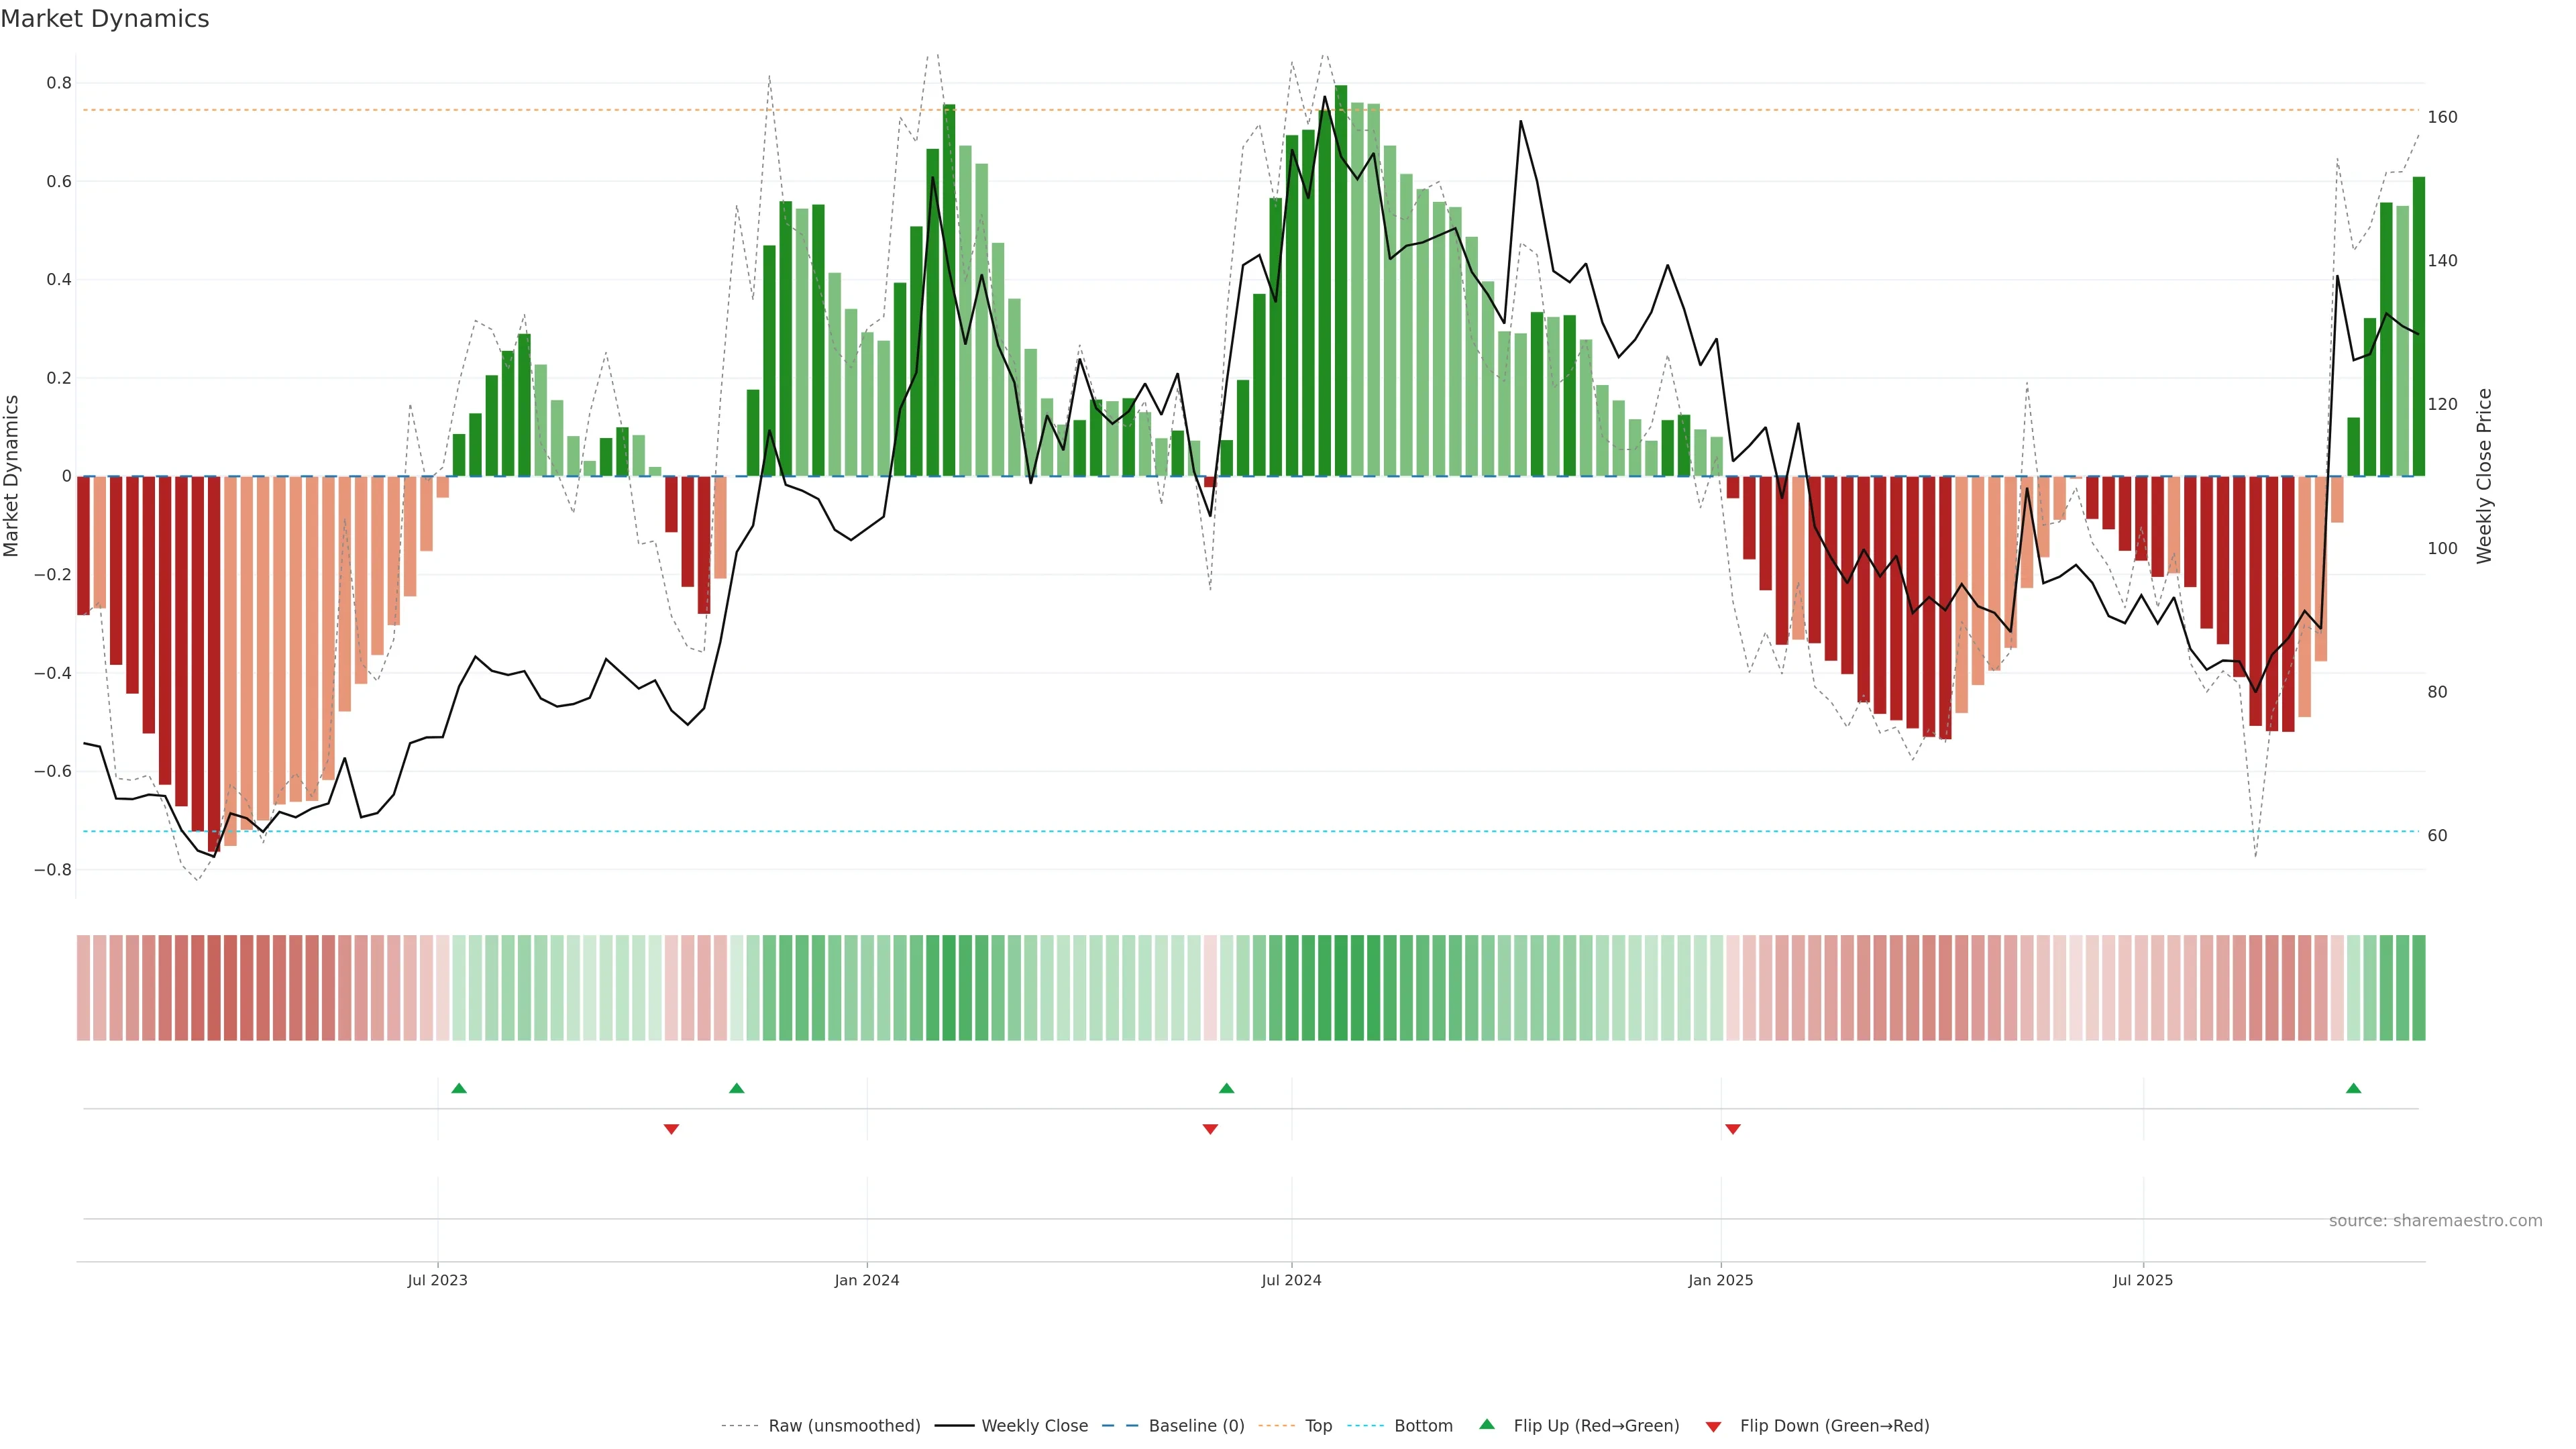The image size is (2576, 1449).
Task: Toggle the Top legend entry
Action: 1318,1426
